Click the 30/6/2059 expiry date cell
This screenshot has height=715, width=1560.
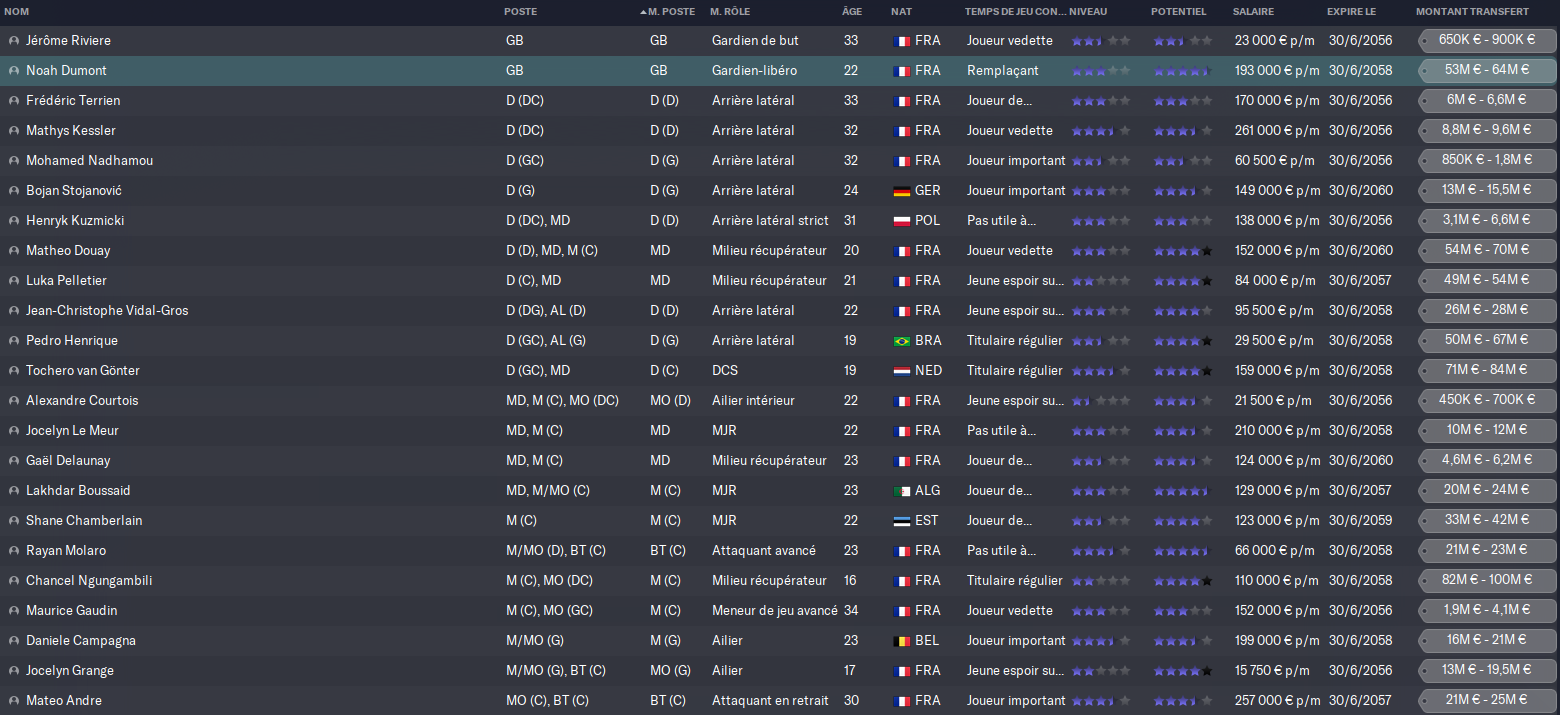coord(1360,521)
